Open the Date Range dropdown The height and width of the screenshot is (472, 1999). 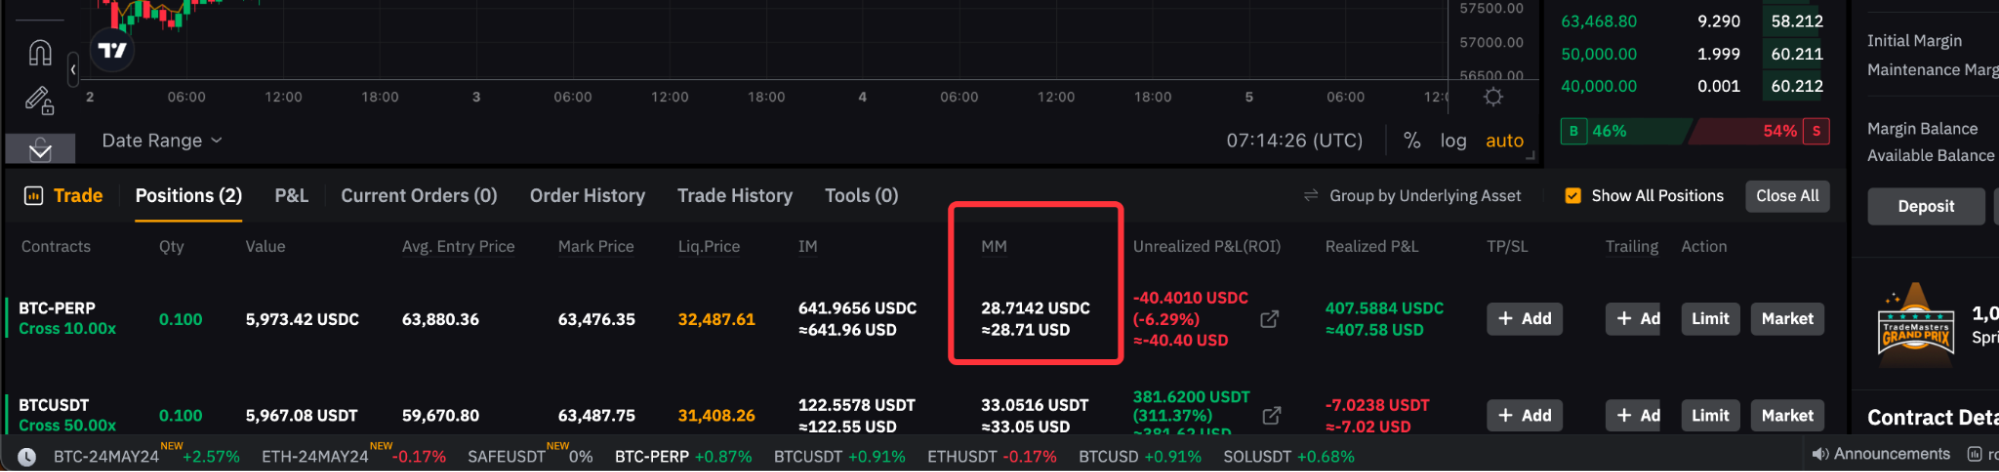(x=161, y=141)
